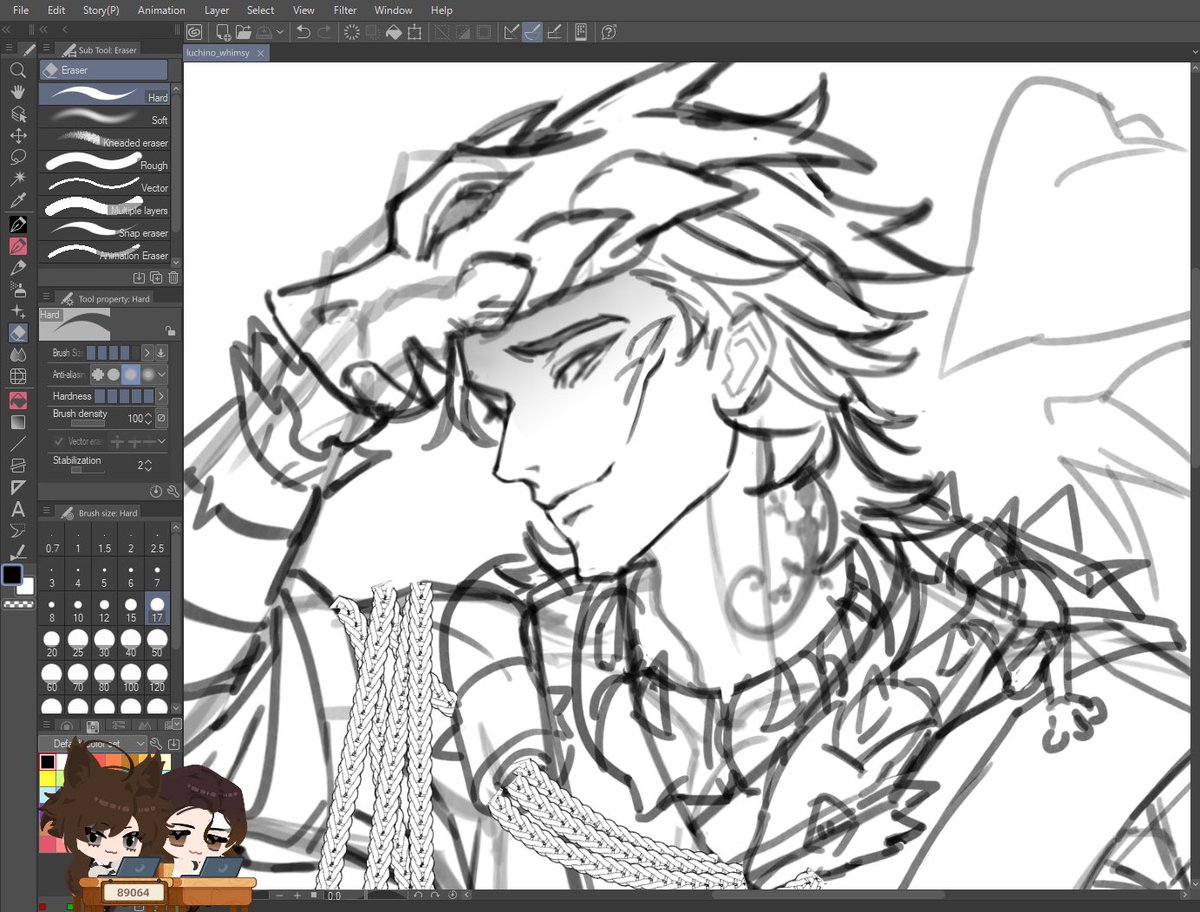Open the Window menu
1200x912 pixels.
[x=393, y=10]
